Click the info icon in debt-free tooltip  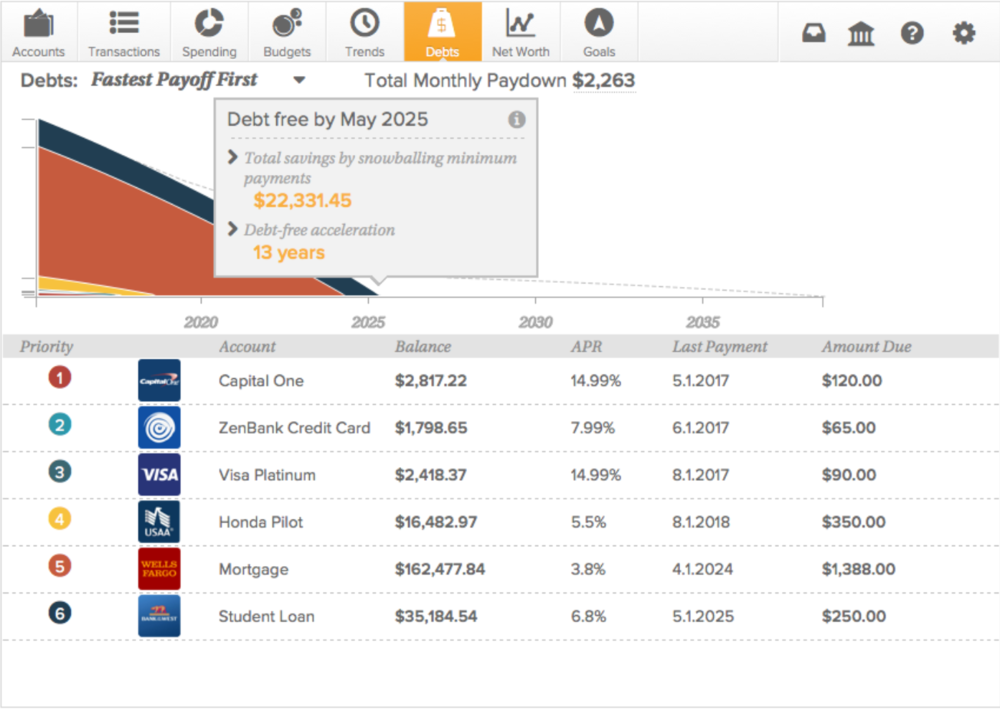(517, 120)
